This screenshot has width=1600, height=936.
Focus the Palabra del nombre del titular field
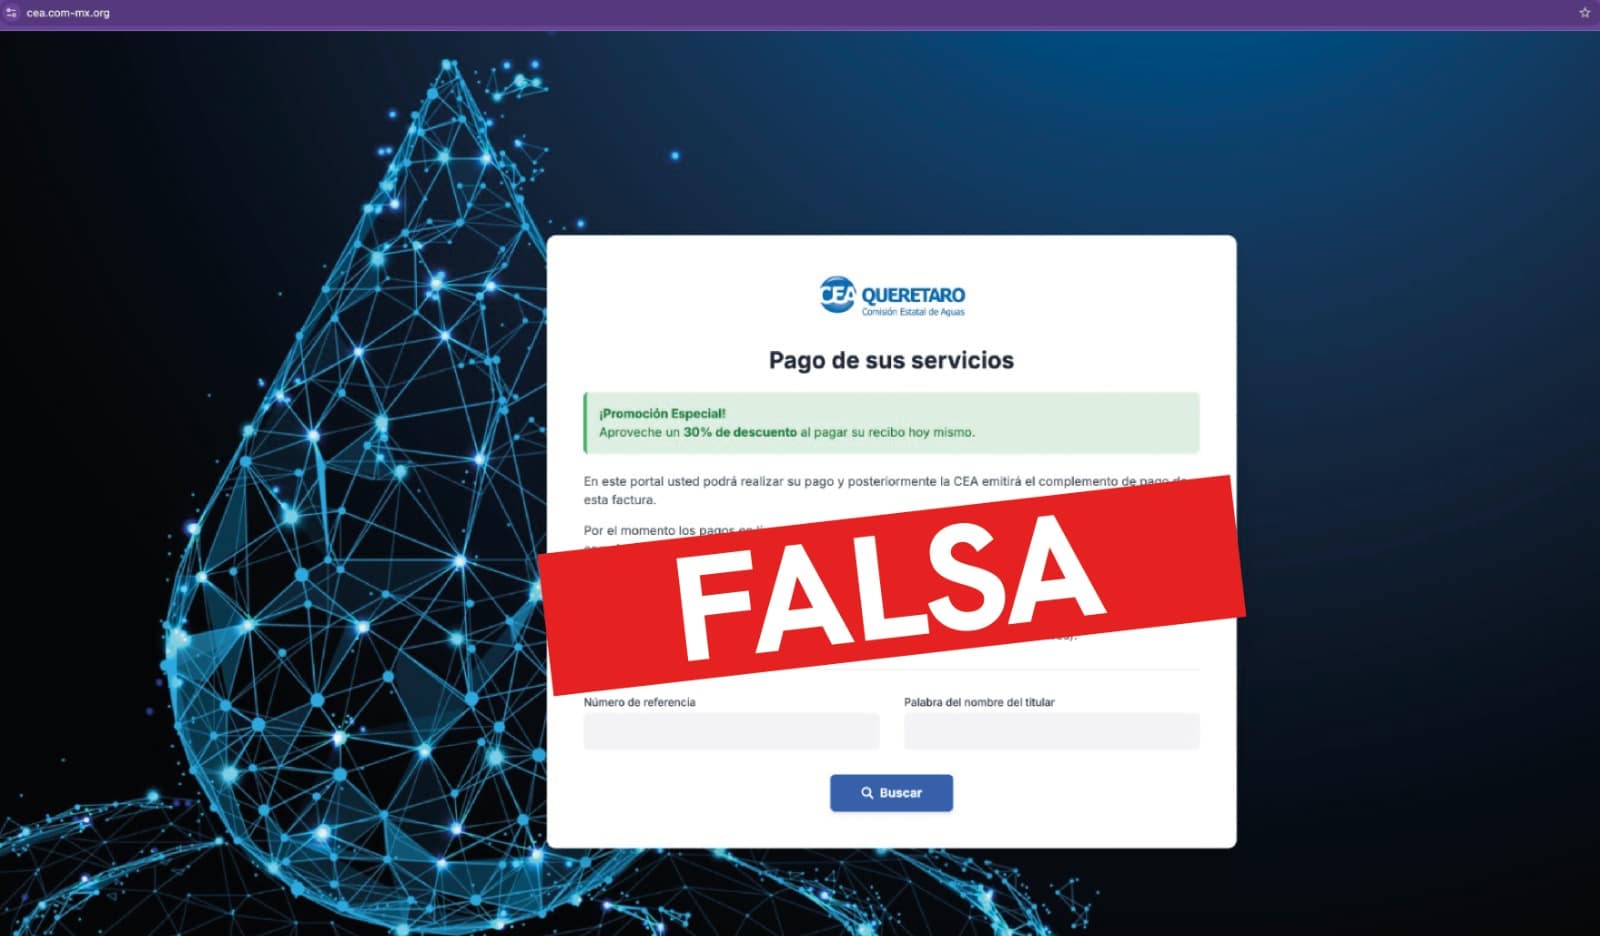tap(1051, 731)
